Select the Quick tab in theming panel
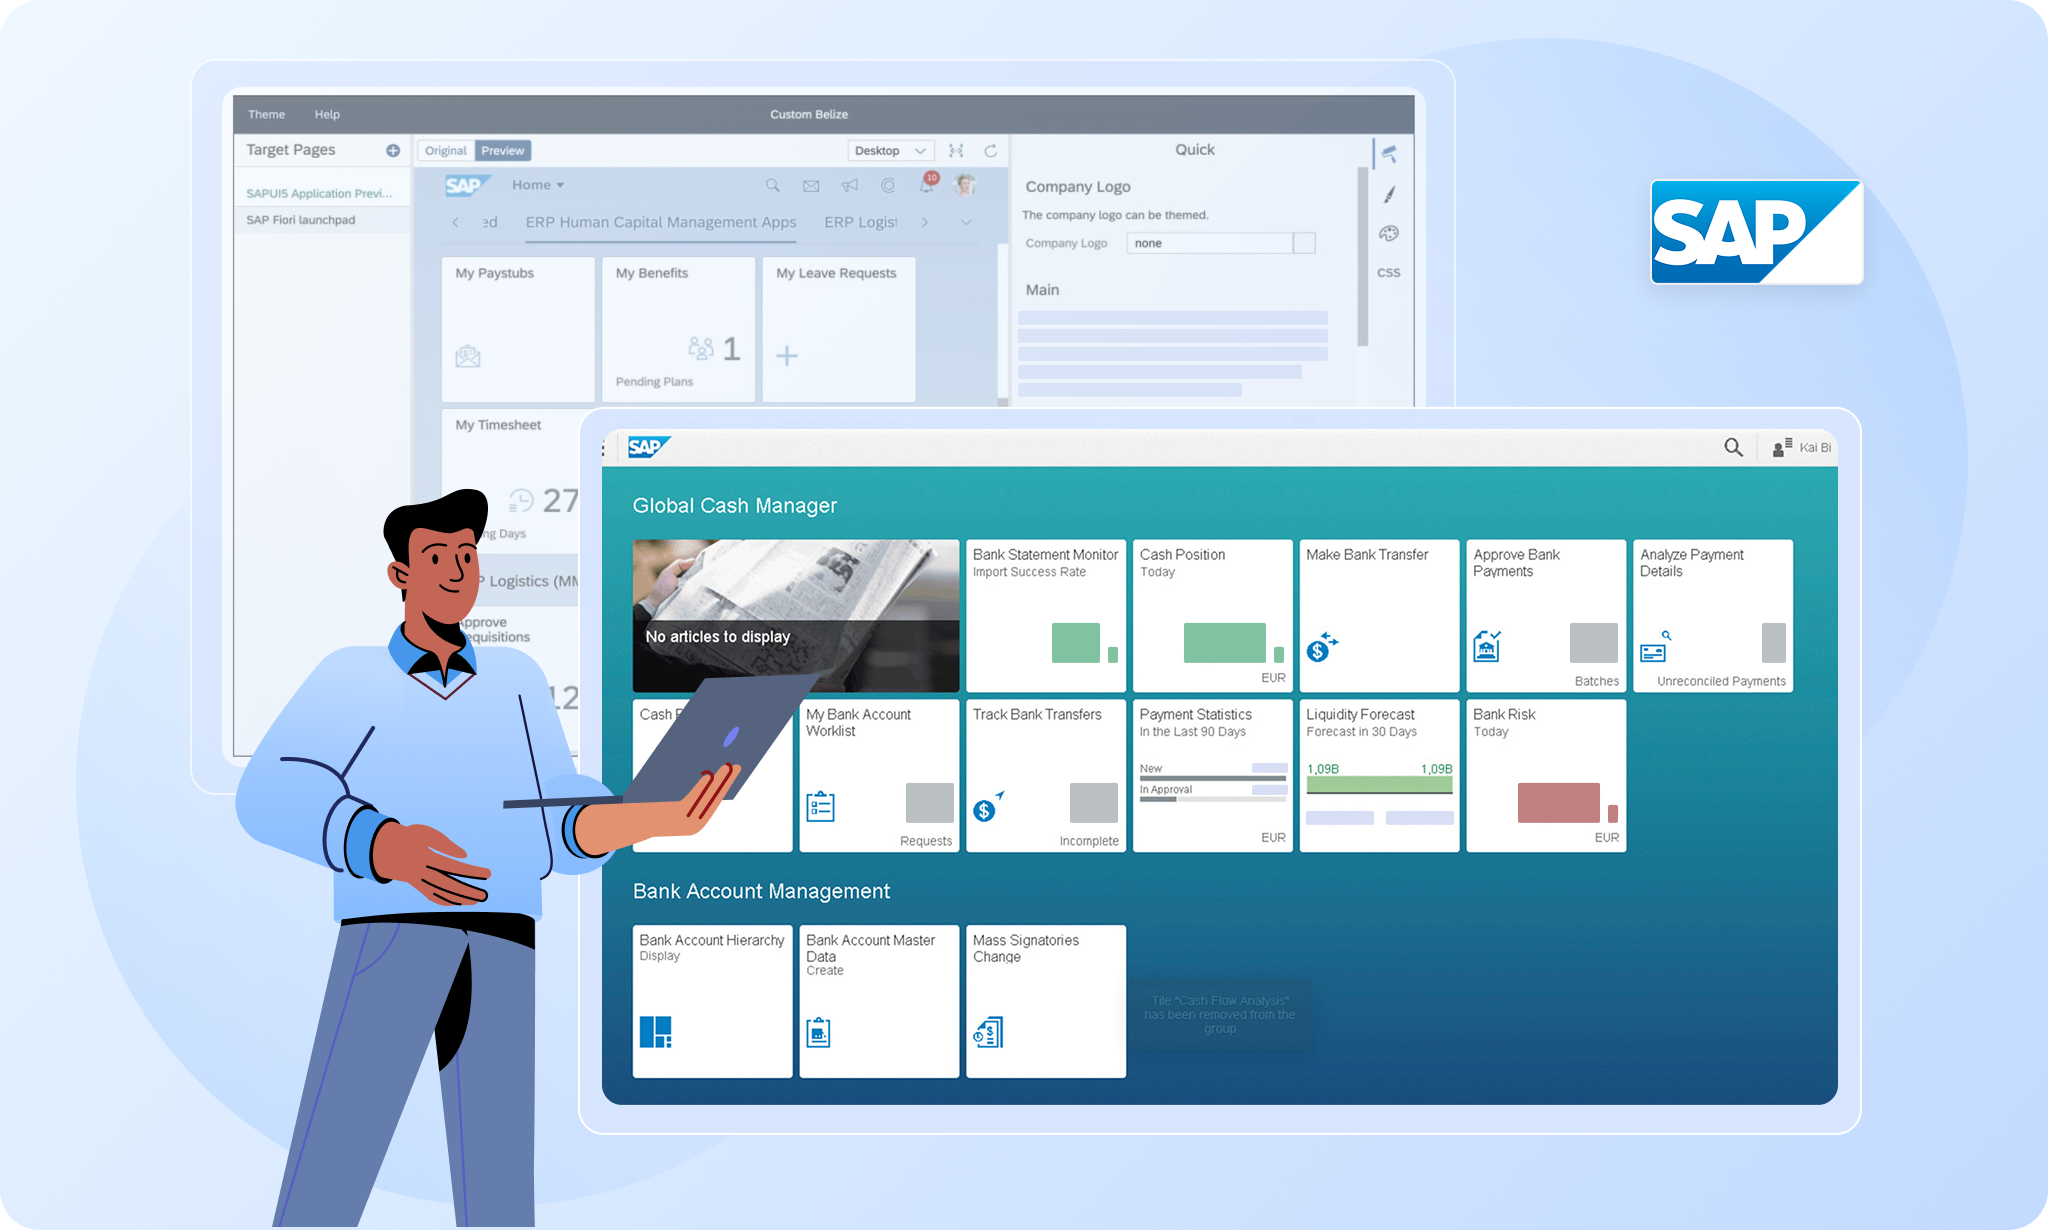The width and height of the screenshot is (2048, 1230). tap(1194, 150)
